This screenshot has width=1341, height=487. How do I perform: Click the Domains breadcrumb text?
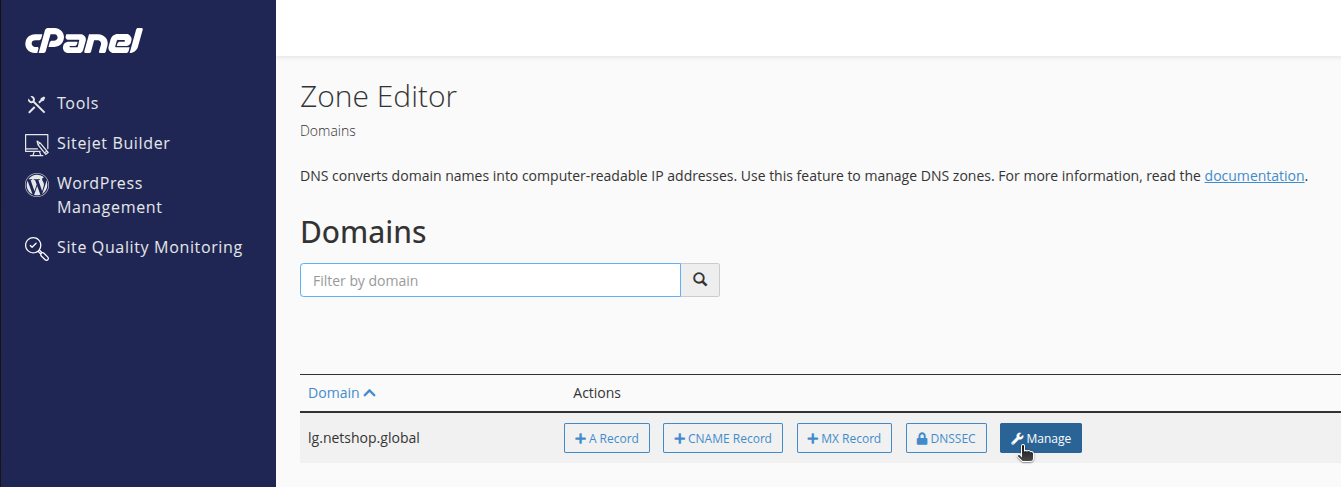328,131
